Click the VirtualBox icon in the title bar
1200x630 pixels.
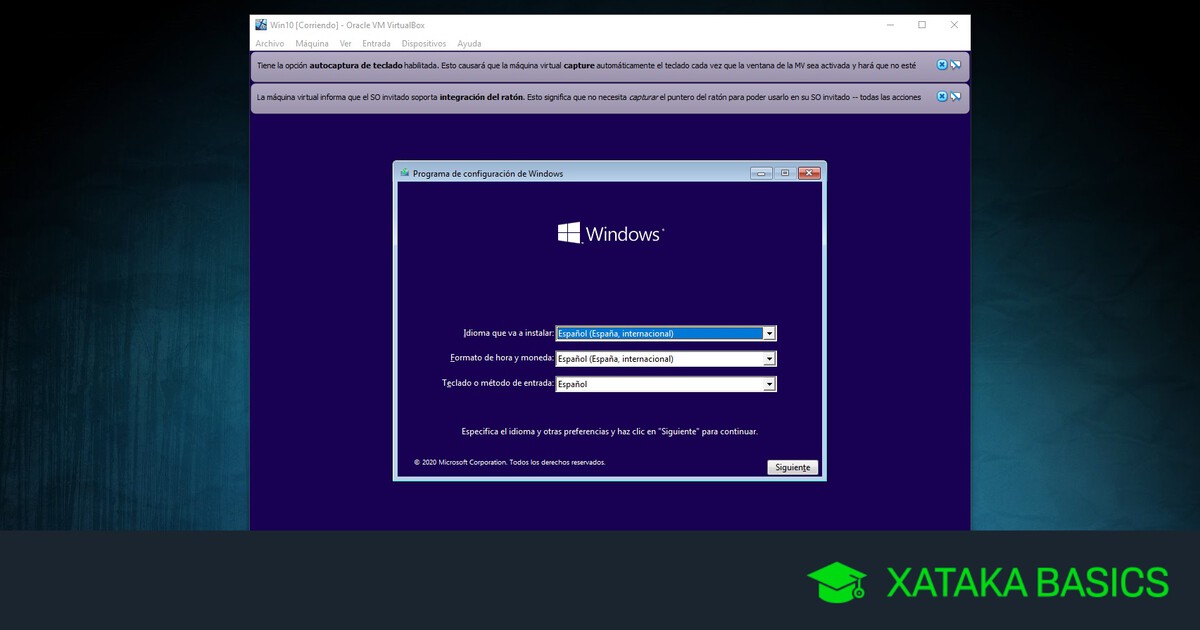[x=261, y=25]
